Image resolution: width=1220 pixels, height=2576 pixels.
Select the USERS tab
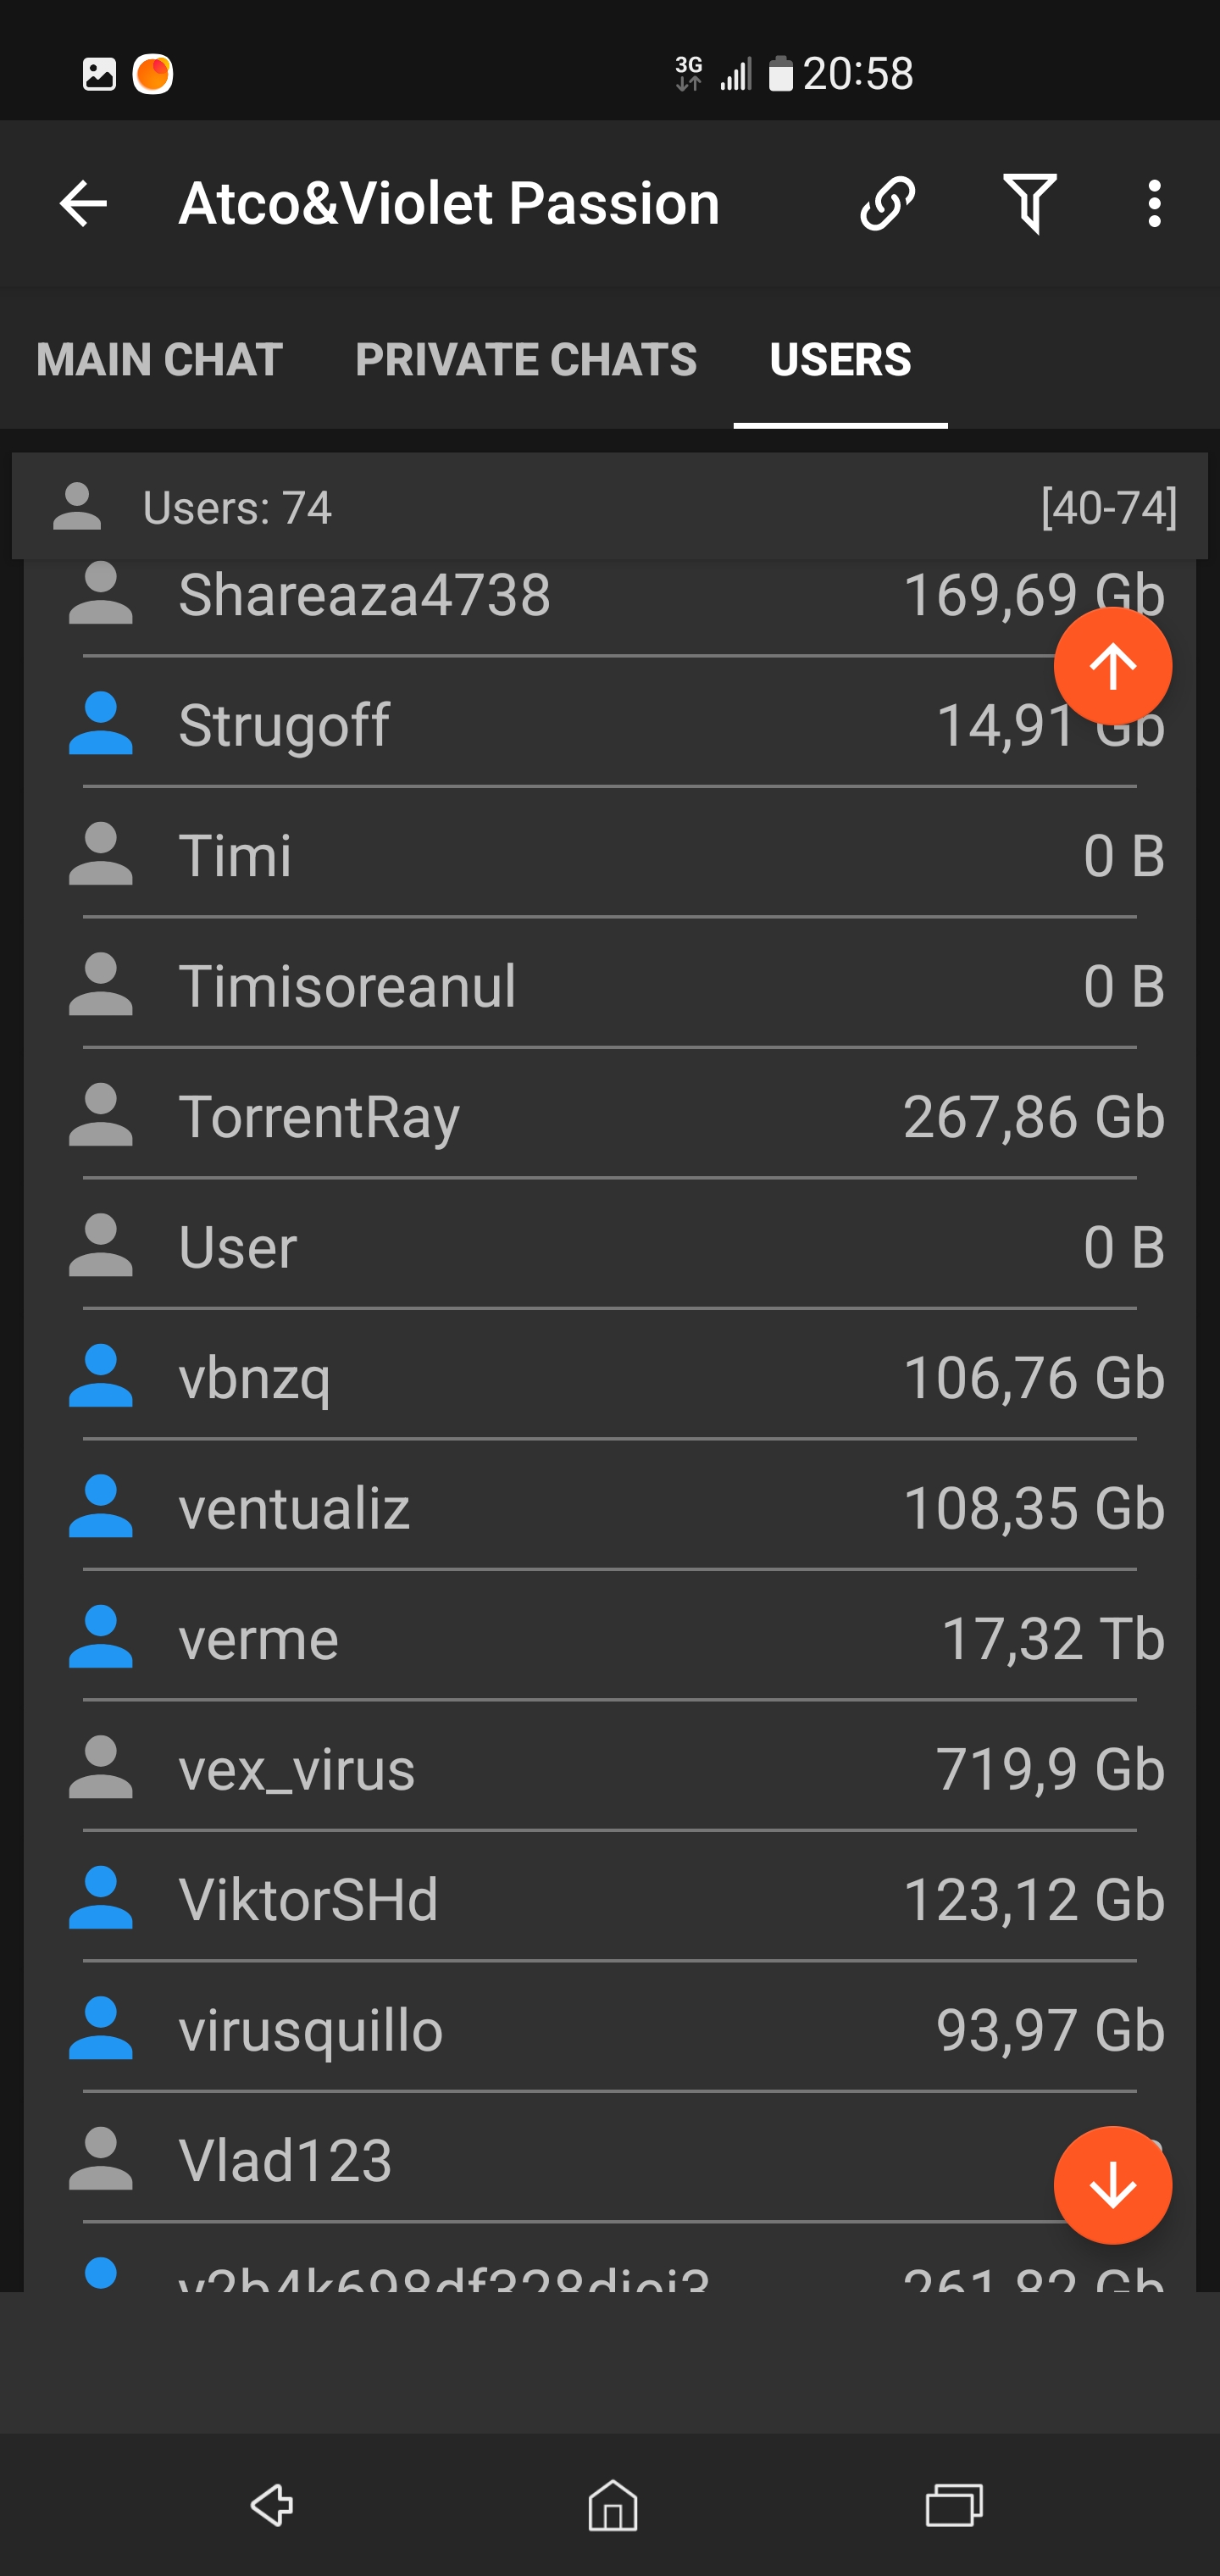[x=840, y=360]
